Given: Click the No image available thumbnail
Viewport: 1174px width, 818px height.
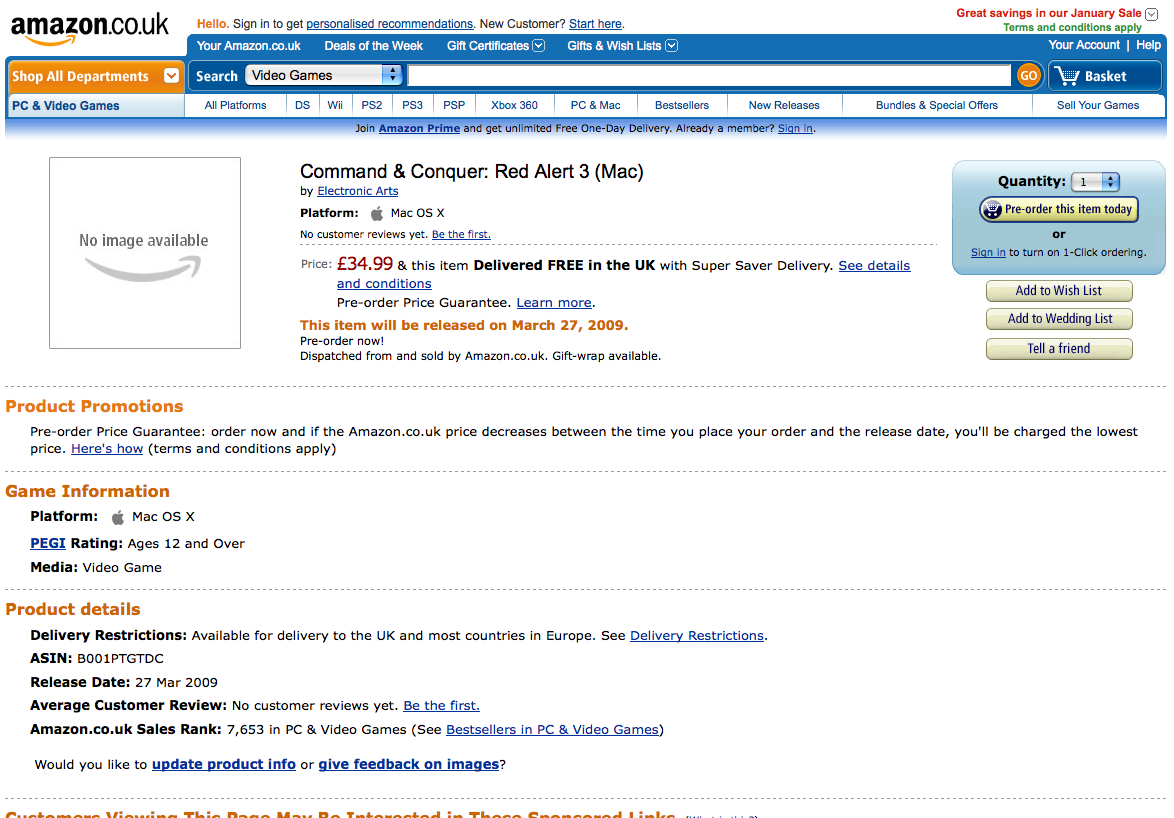Looking at the screenshot, I should pyautogui.click(x=145, y=252).
